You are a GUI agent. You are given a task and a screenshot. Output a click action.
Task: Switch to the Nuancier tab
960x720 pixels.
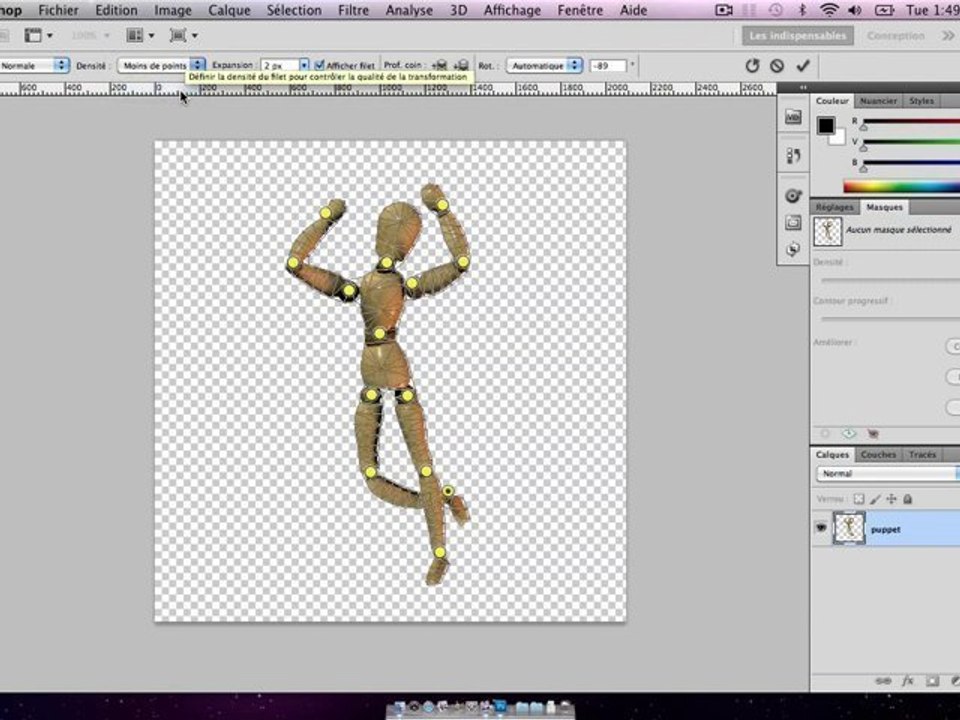pos(878,100)
